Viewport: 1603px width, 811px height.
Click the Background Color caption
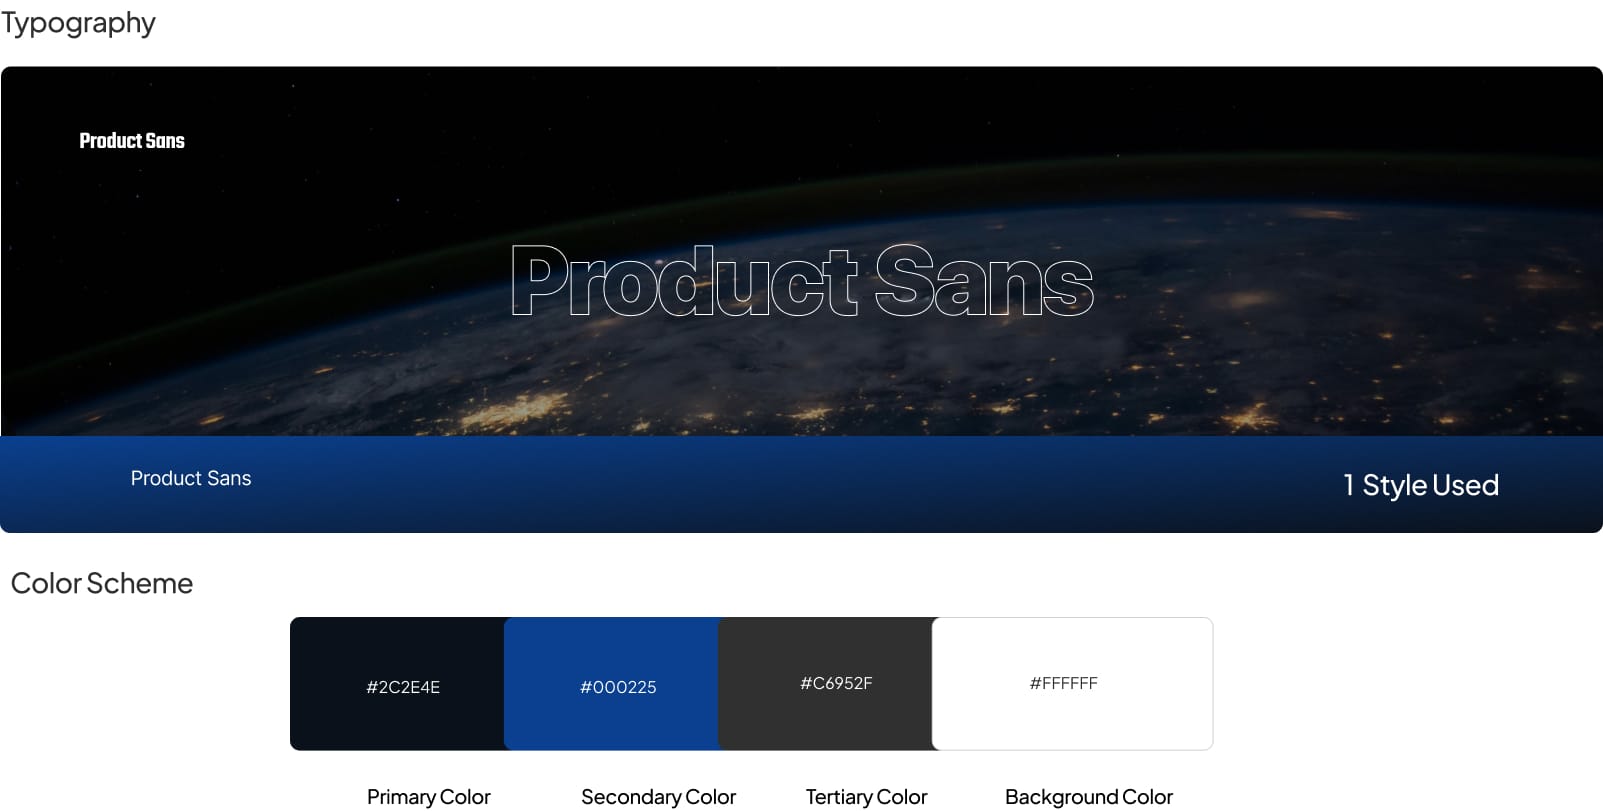point(1088,797)
